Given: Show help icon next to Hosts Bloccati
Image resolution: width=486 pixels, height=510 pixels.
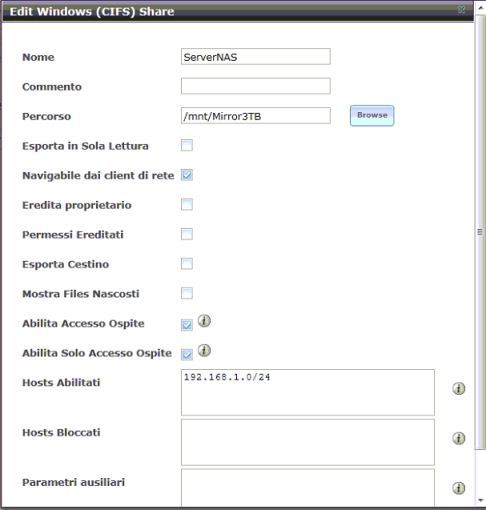Looking at the screenshot, I should coord(459,438).
